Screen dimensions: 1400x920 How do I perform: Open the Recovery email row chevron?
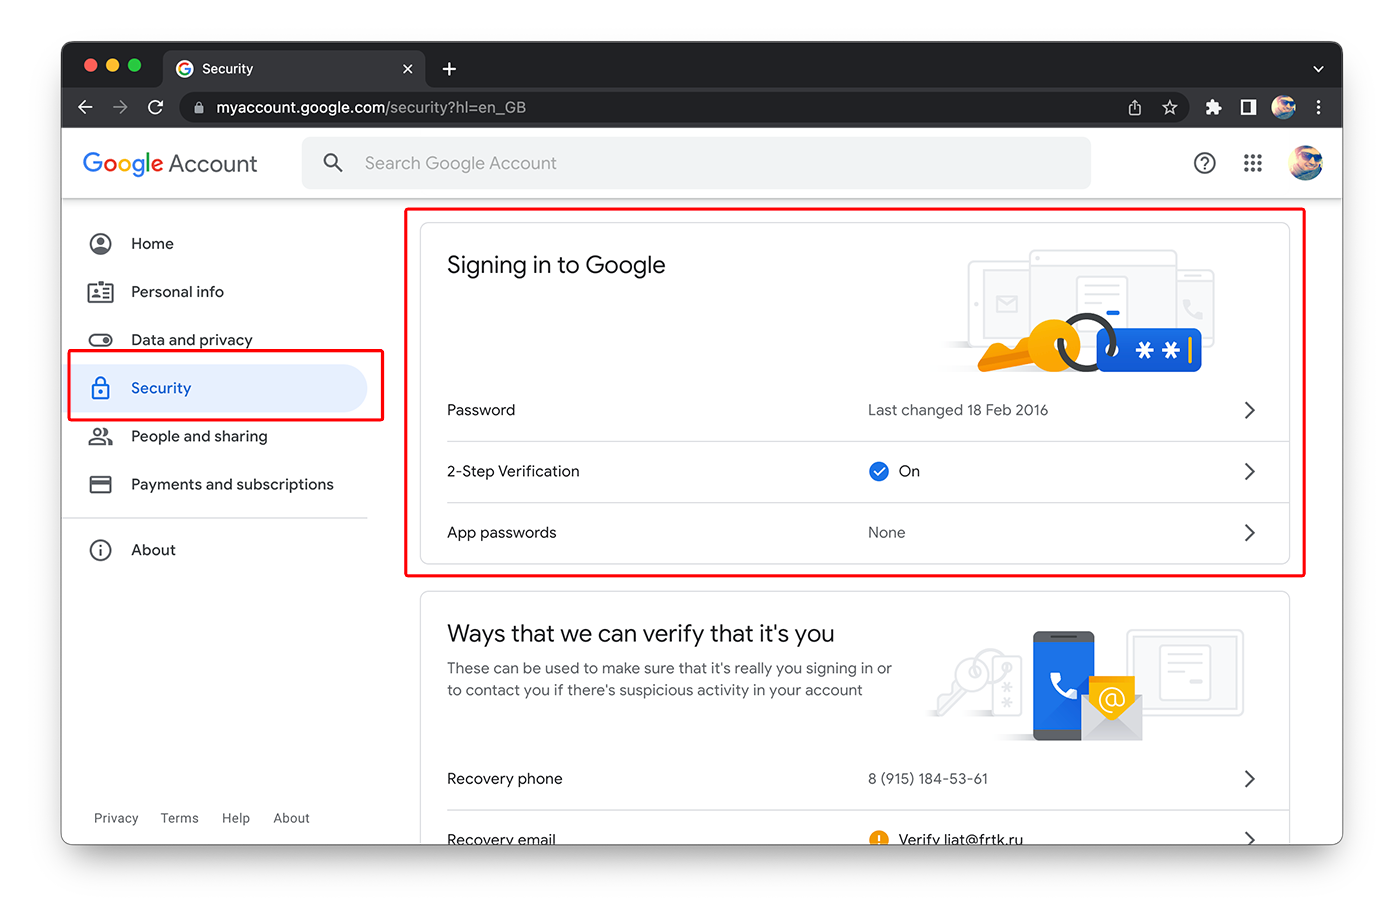[1249, 839]
